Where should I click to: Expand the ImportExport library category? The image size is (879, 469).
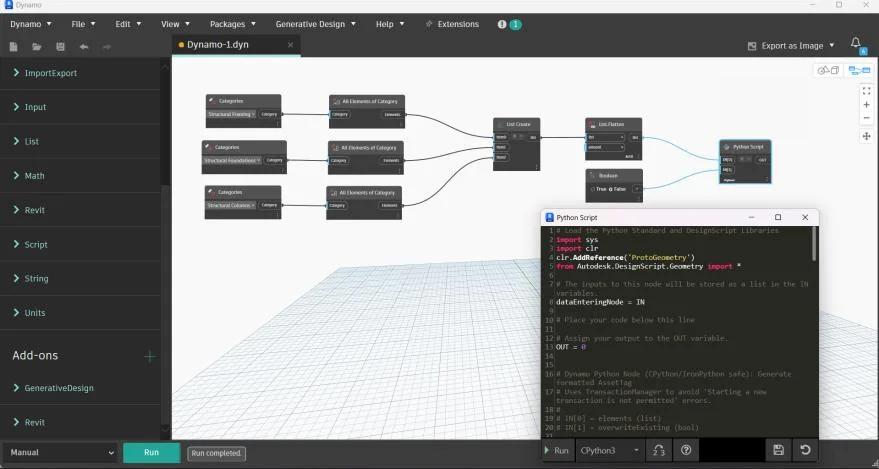[x=80, y=73]
